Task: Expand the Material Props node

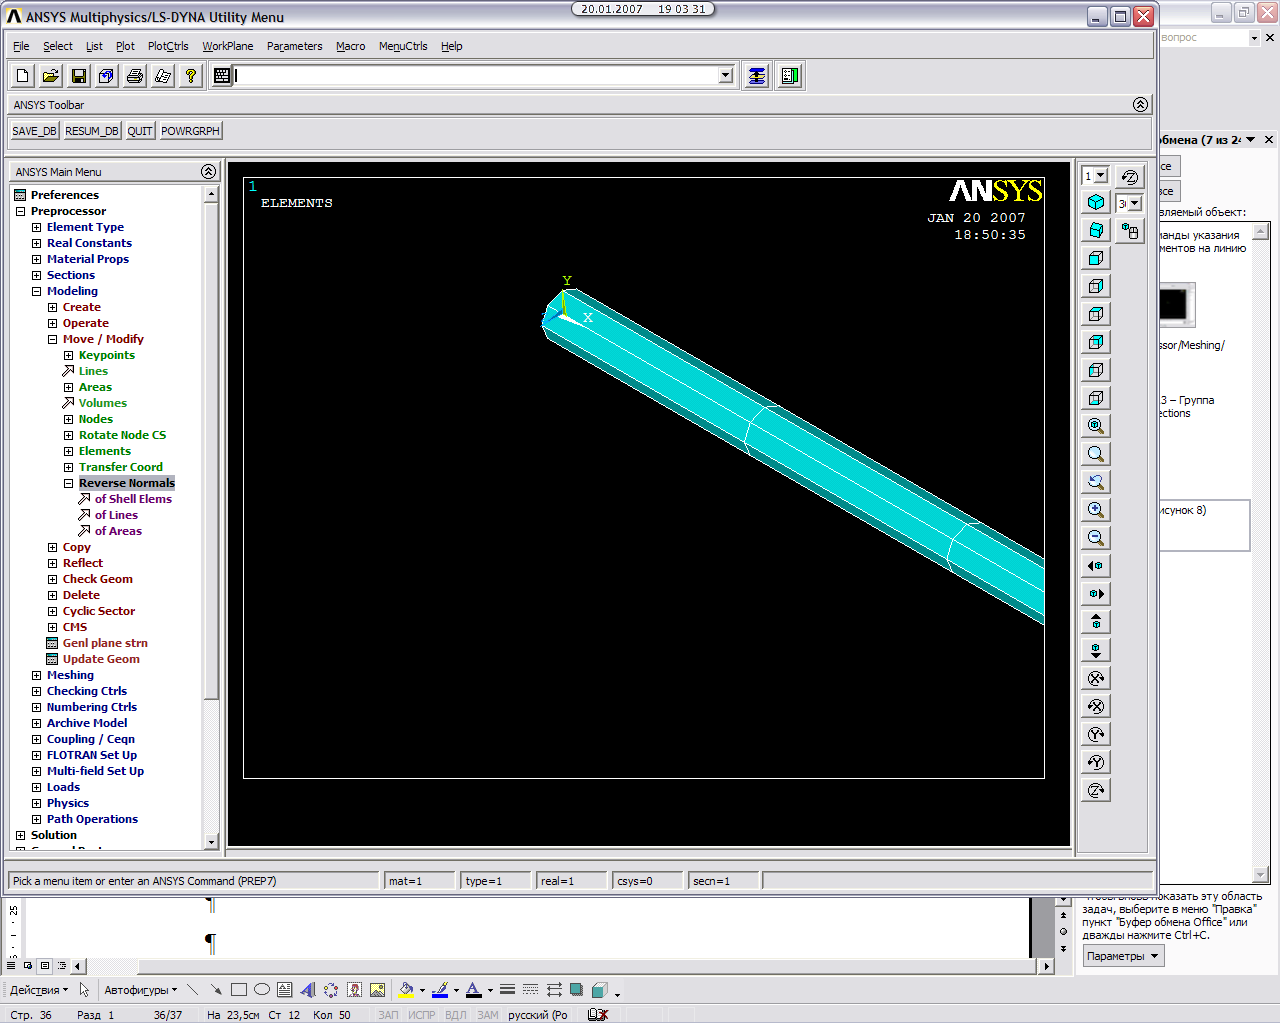Action: 37,259
